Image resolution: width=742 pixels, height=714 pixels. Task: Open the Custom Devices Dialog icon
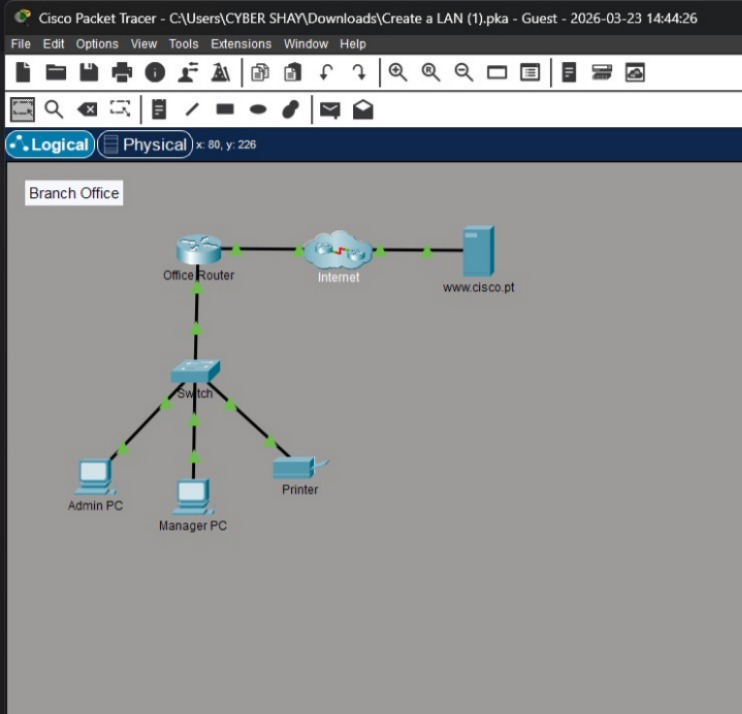coord(530,73)
